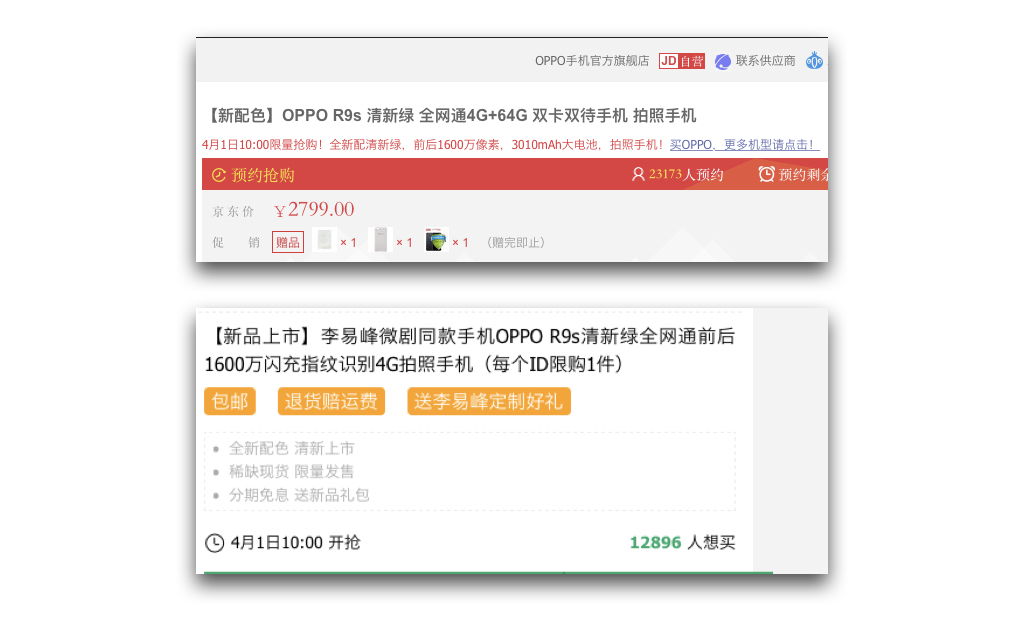Select the ¥2799.00 price
The width and height of the screenshot is (1024, 631).
[x=314, y=210]
